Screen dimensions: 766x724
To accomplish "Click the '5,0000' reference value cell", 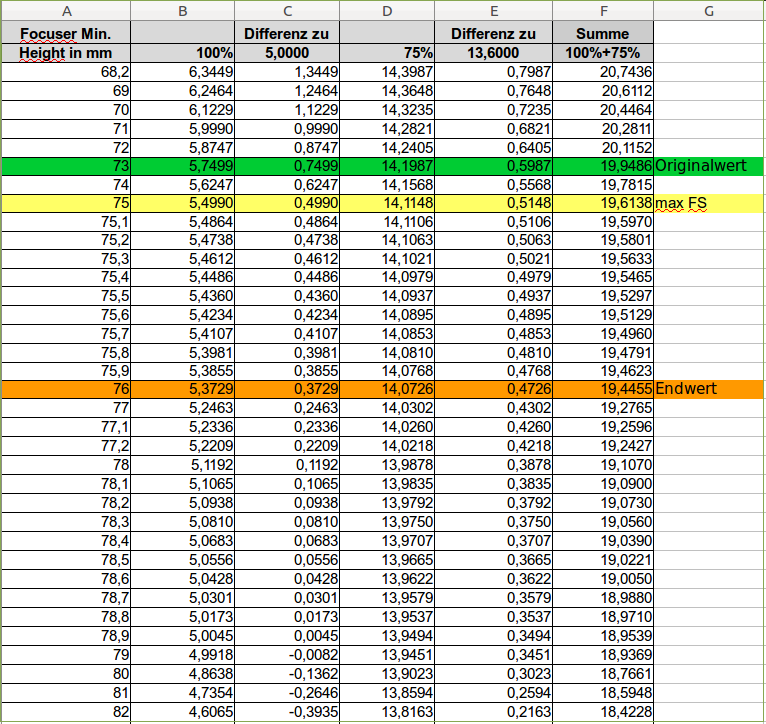I will [x=287, y=53].
